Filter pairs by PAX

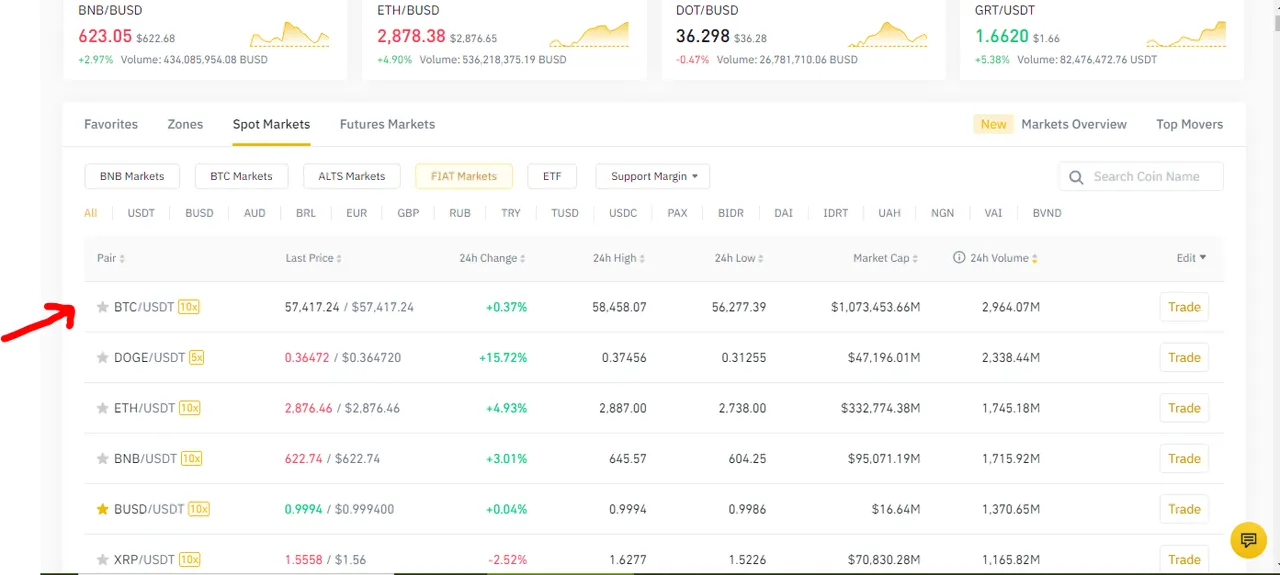click(x=677, y=213)
